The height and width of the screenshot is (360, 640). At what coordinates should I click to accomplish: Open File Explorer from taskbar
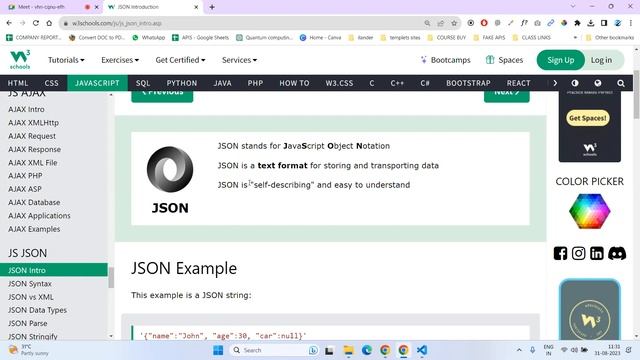(348, 350)
